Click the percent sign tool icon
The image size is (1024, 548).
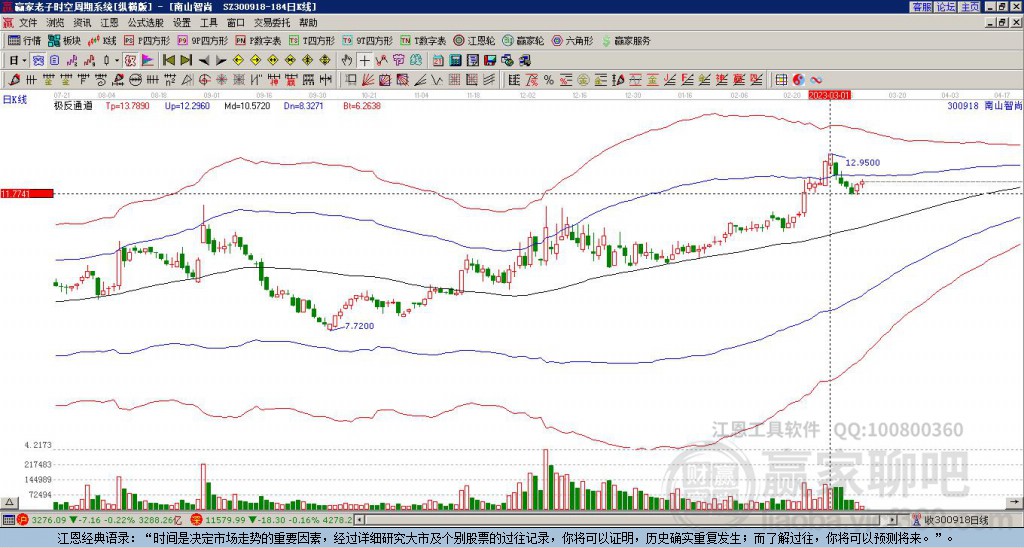pos(549,80)
